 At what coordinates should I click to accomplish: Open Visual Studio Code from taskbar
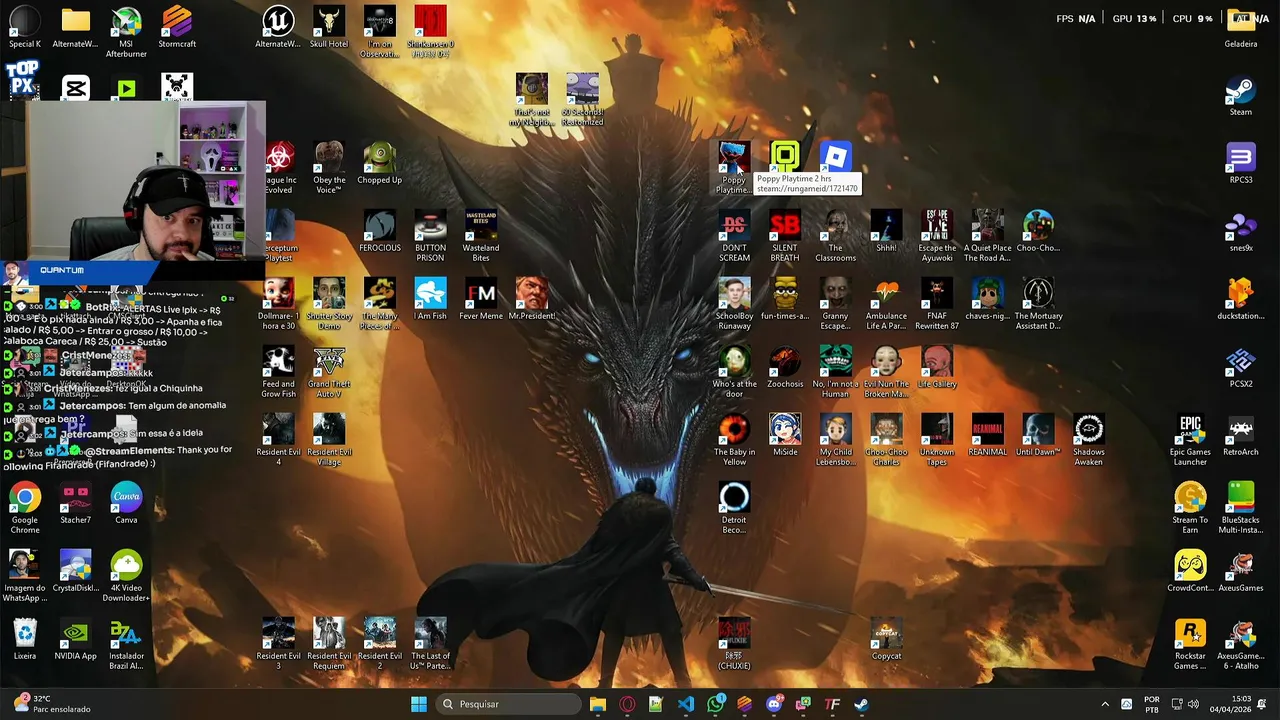pyautogui.click(x=686, y=704)
